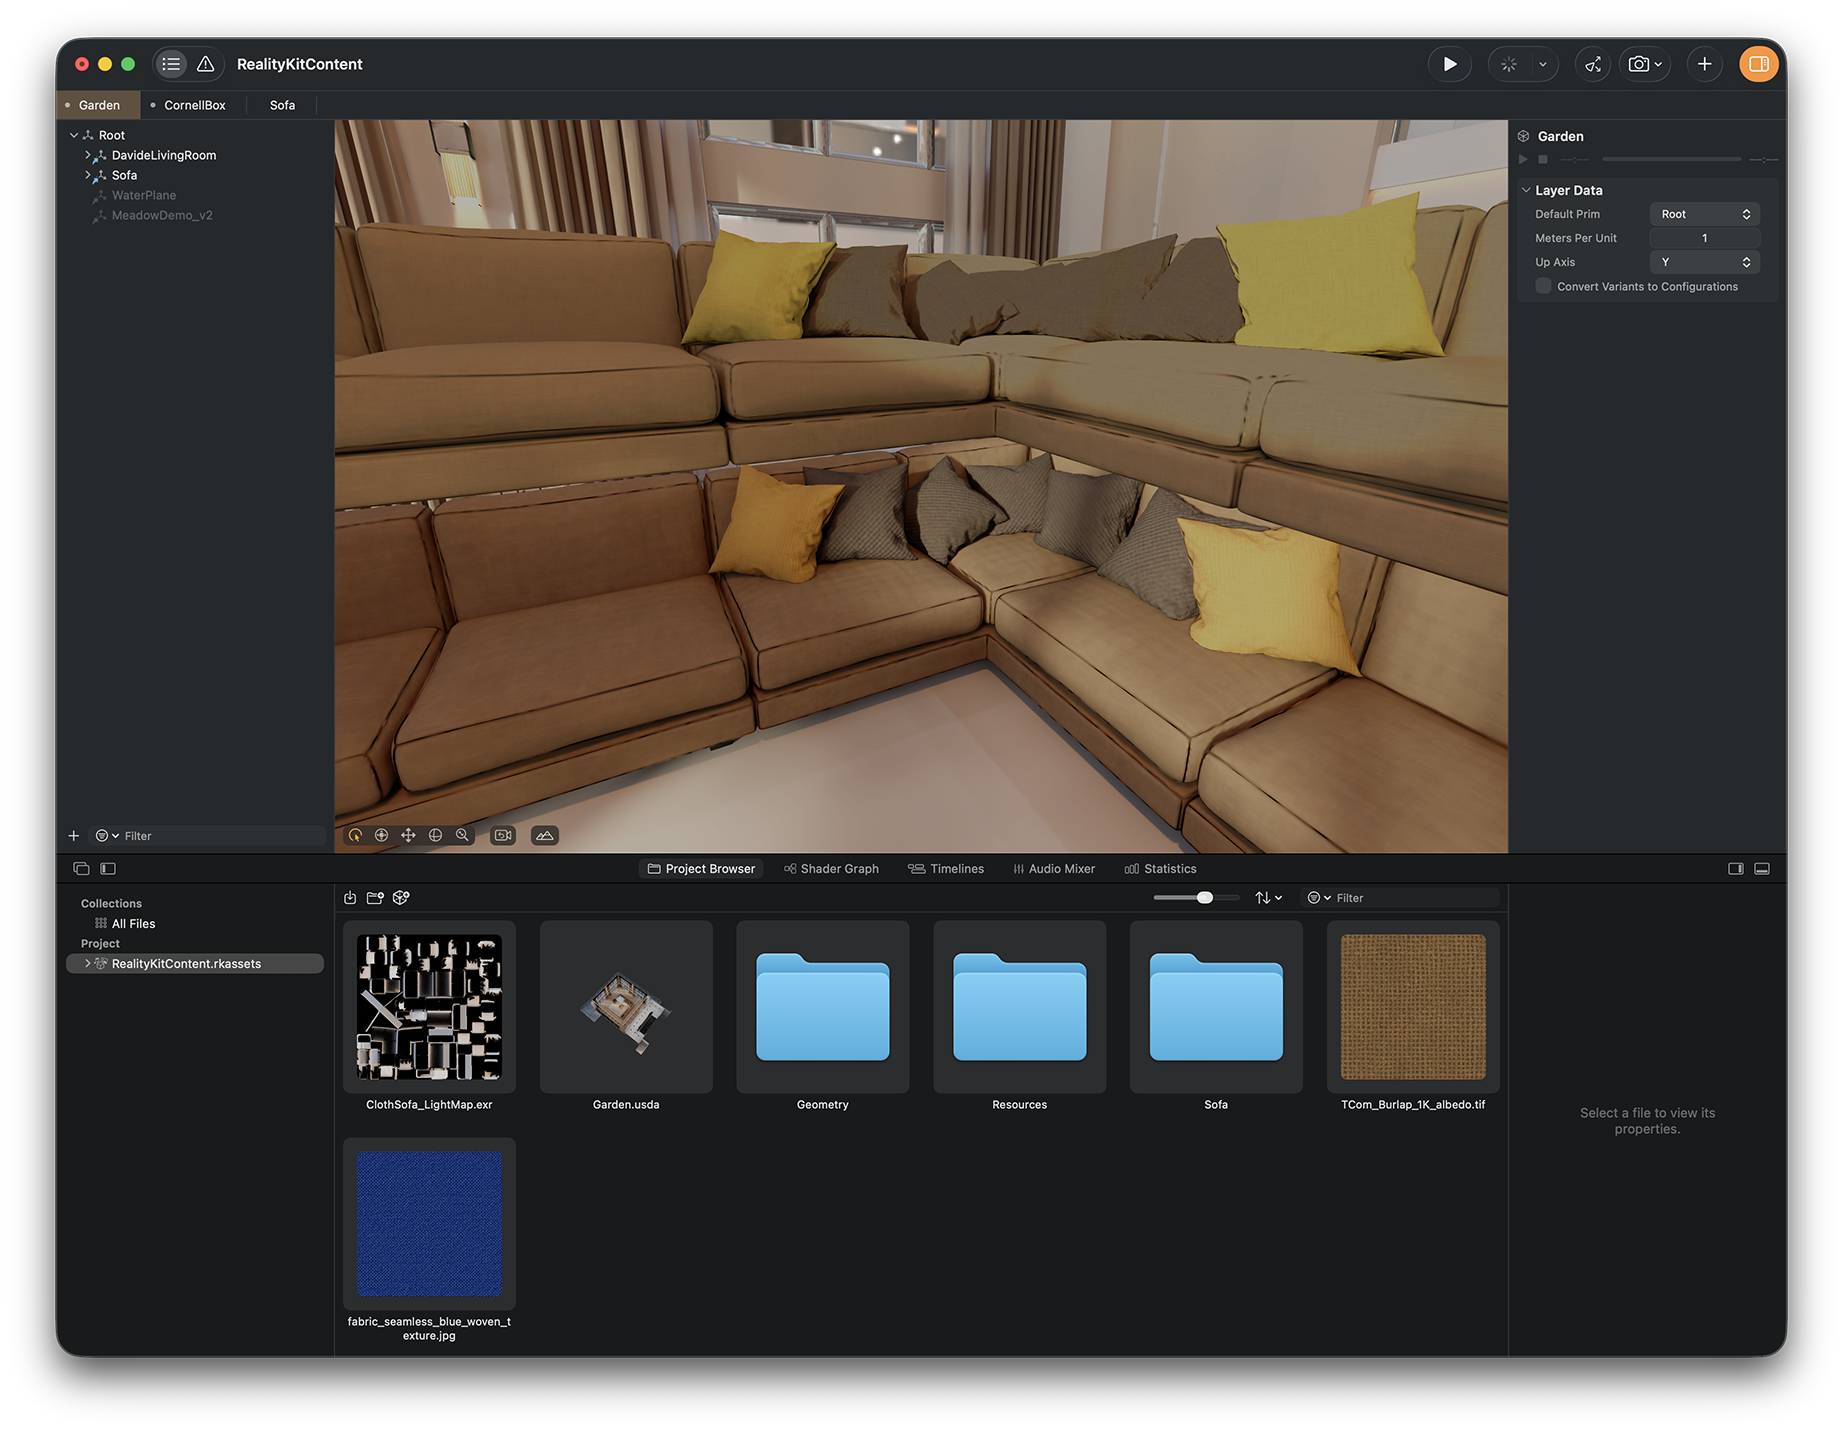
Task: Open the Default Prim dropdown
Action: (1704, 214)
